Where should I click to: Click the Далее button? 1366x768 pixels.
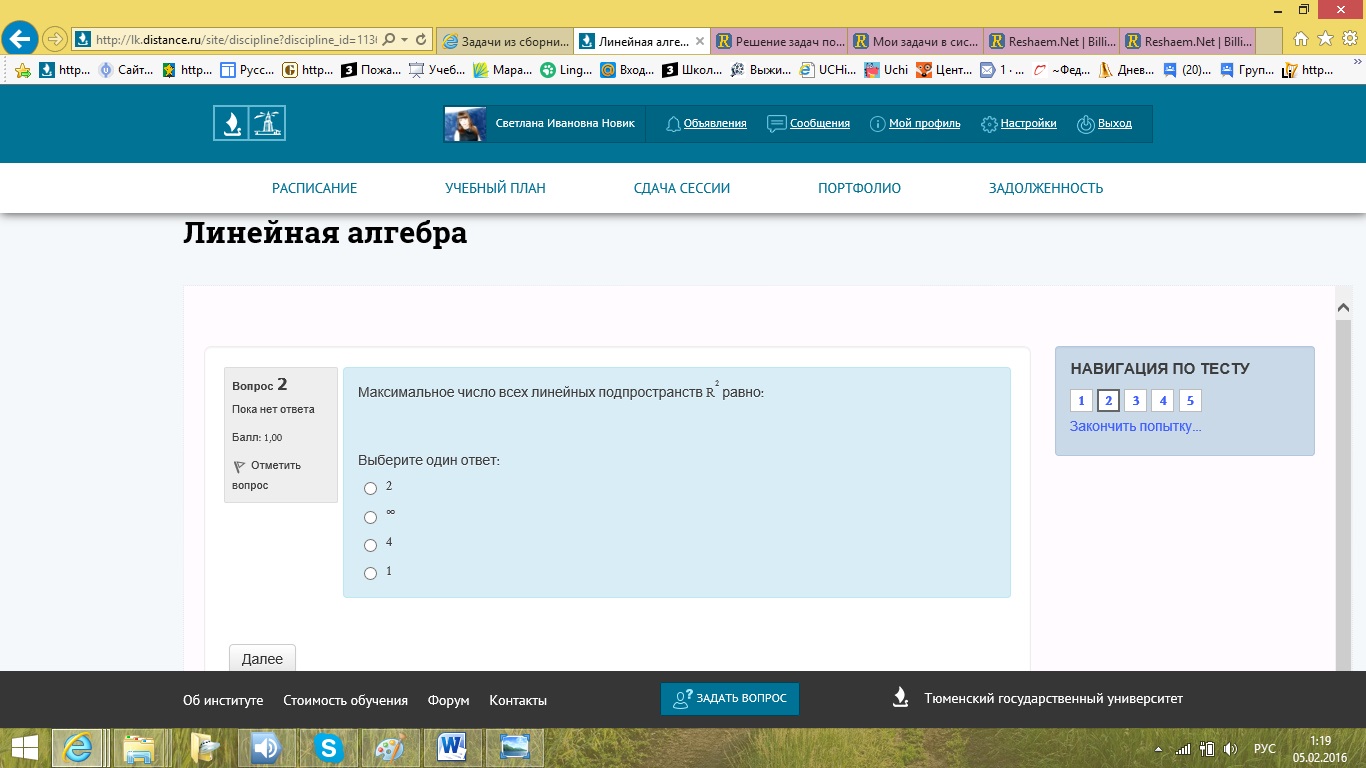pos(262,659)
